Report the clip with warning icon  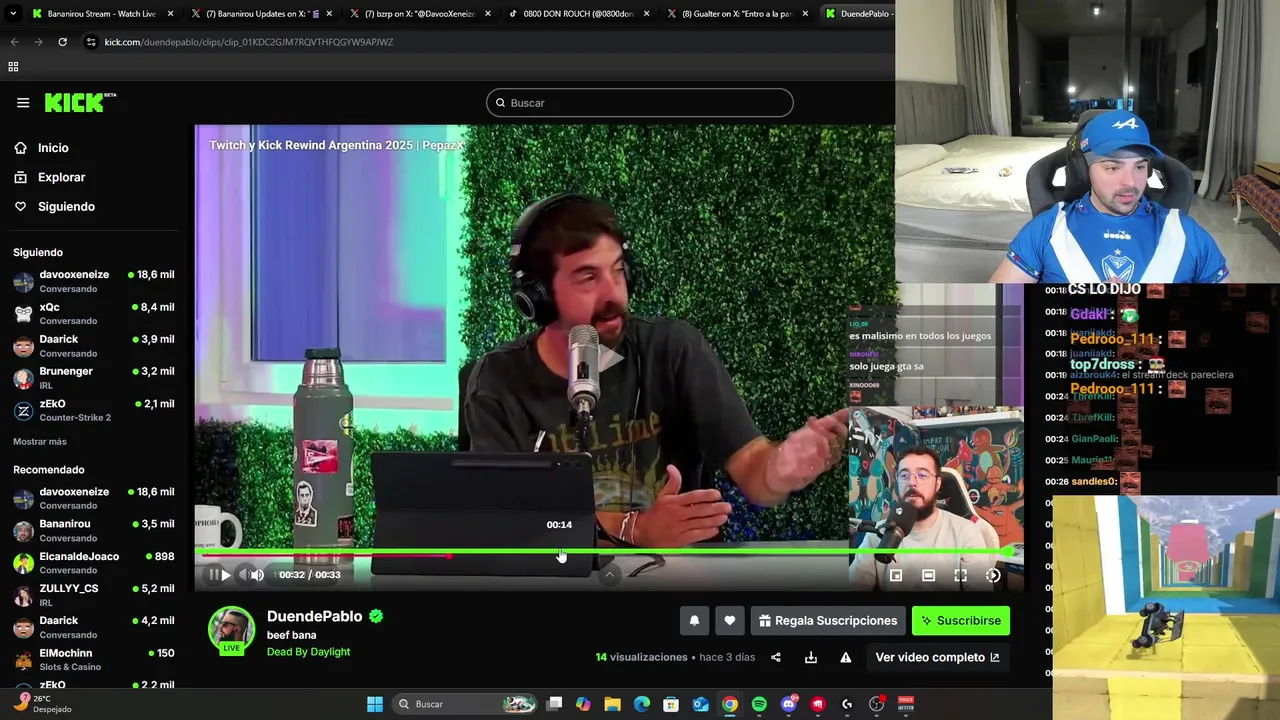pos(846,657)
